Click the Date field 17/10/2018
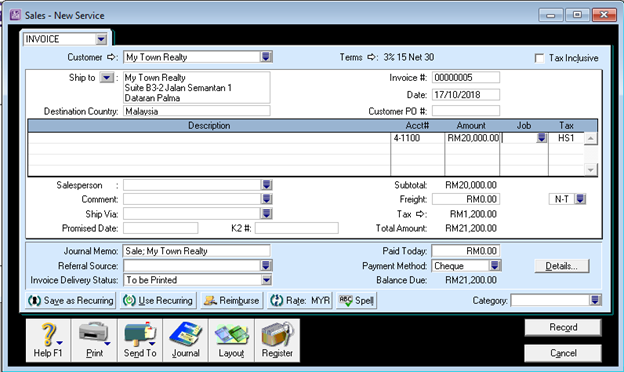Viewport: 624px width, 372px height. (466, 95)
